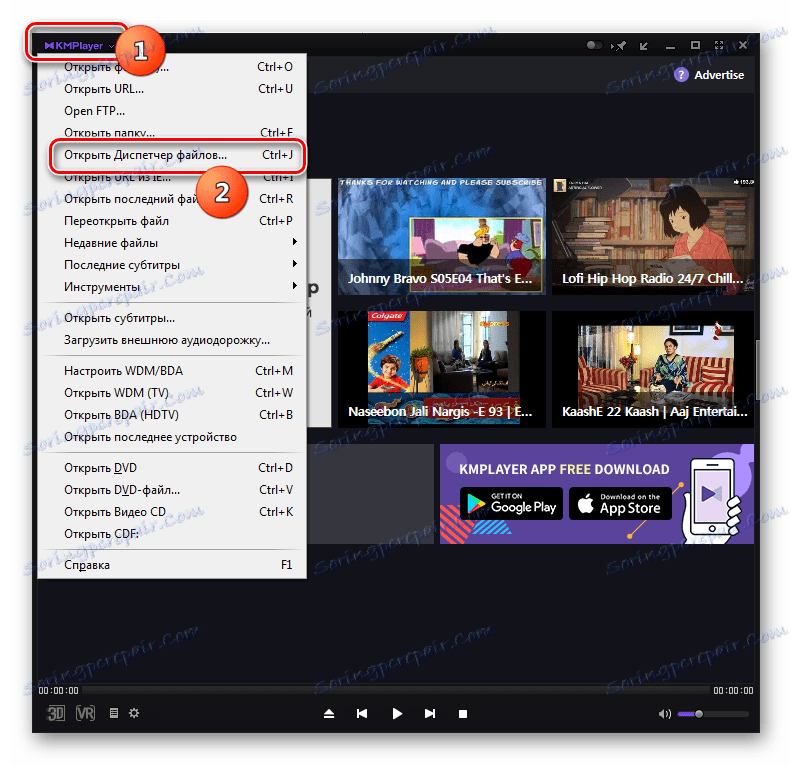Screen dimensions: 792x765
Task: Open the settings gear in control bar
Action: coord(134,713)
